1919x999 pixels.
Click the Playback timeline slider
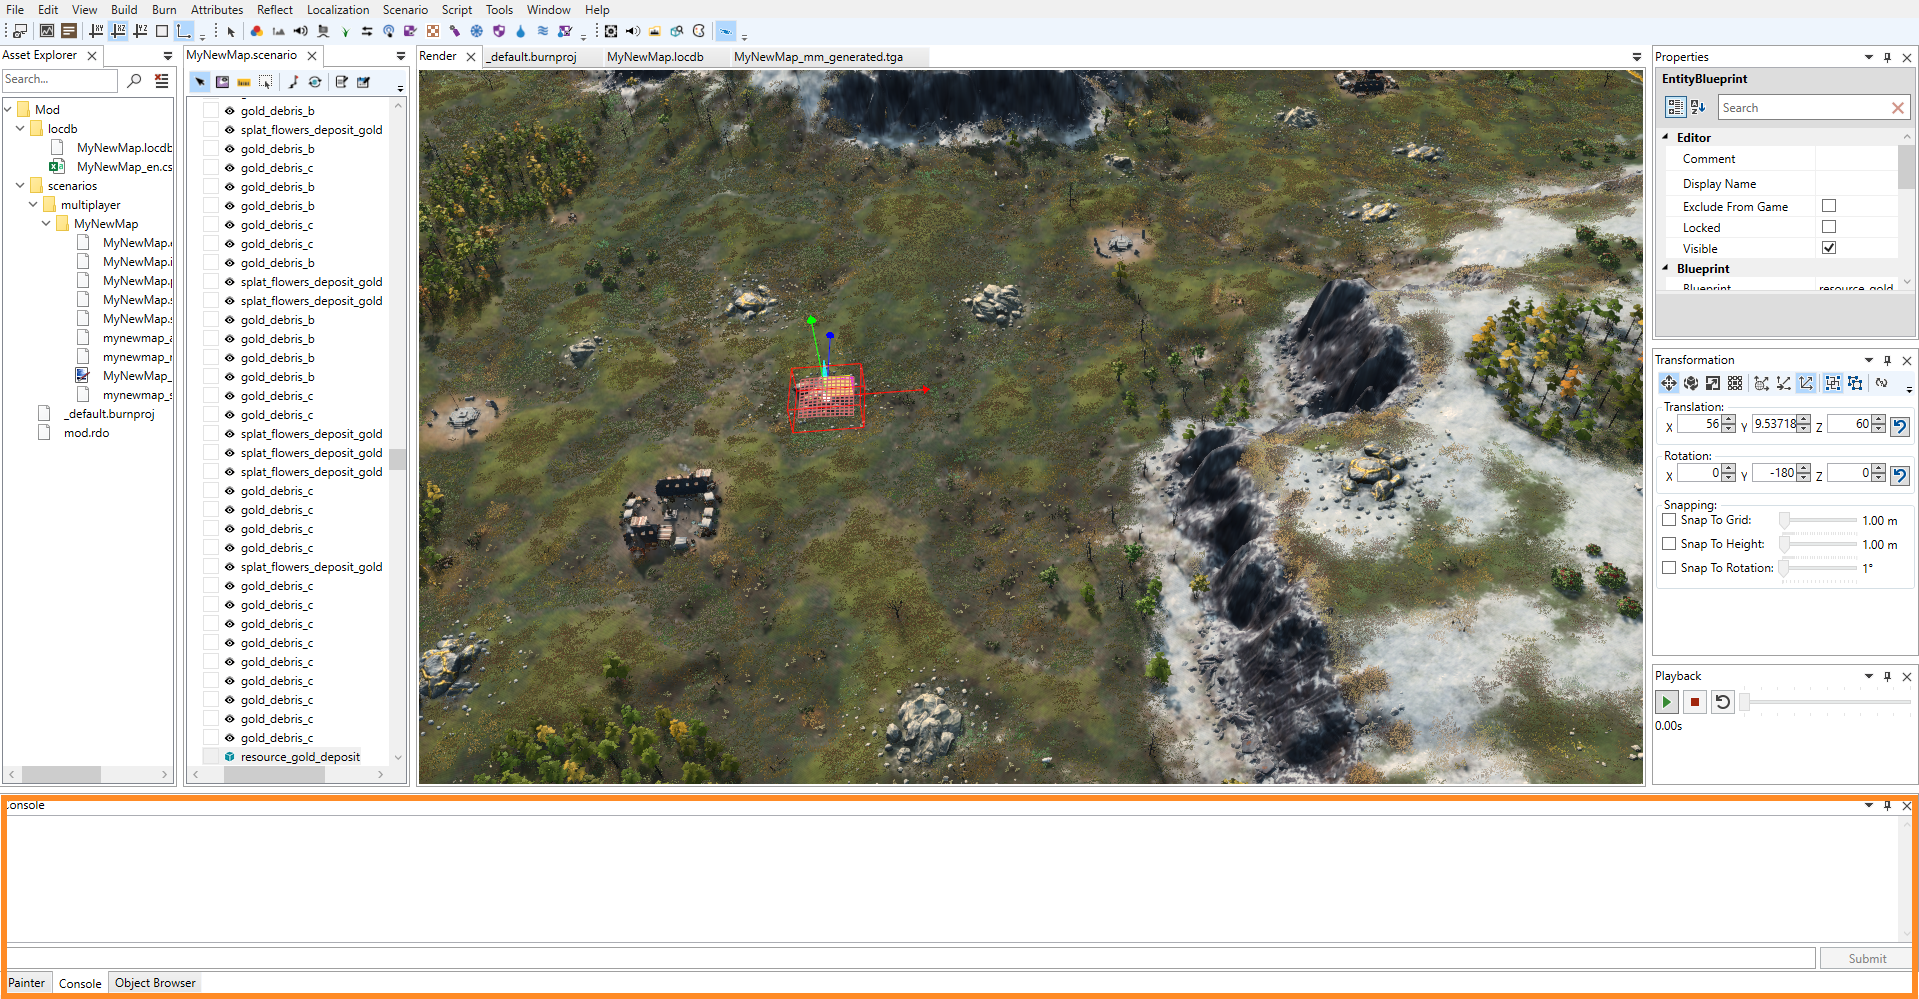(x=1825, y=702)
